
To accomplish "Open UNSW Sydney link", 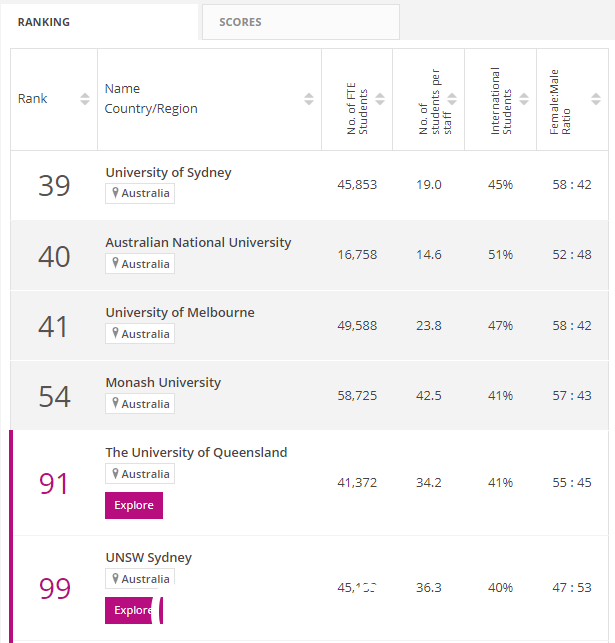I will tap(148, 558).
